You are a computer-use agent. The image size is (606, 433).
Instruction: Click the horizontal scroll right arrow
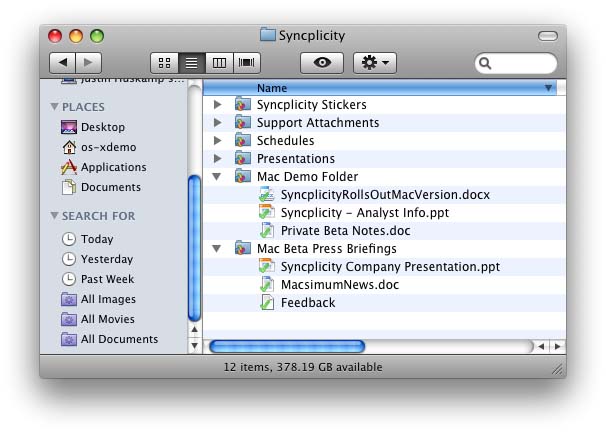point(557,346)
